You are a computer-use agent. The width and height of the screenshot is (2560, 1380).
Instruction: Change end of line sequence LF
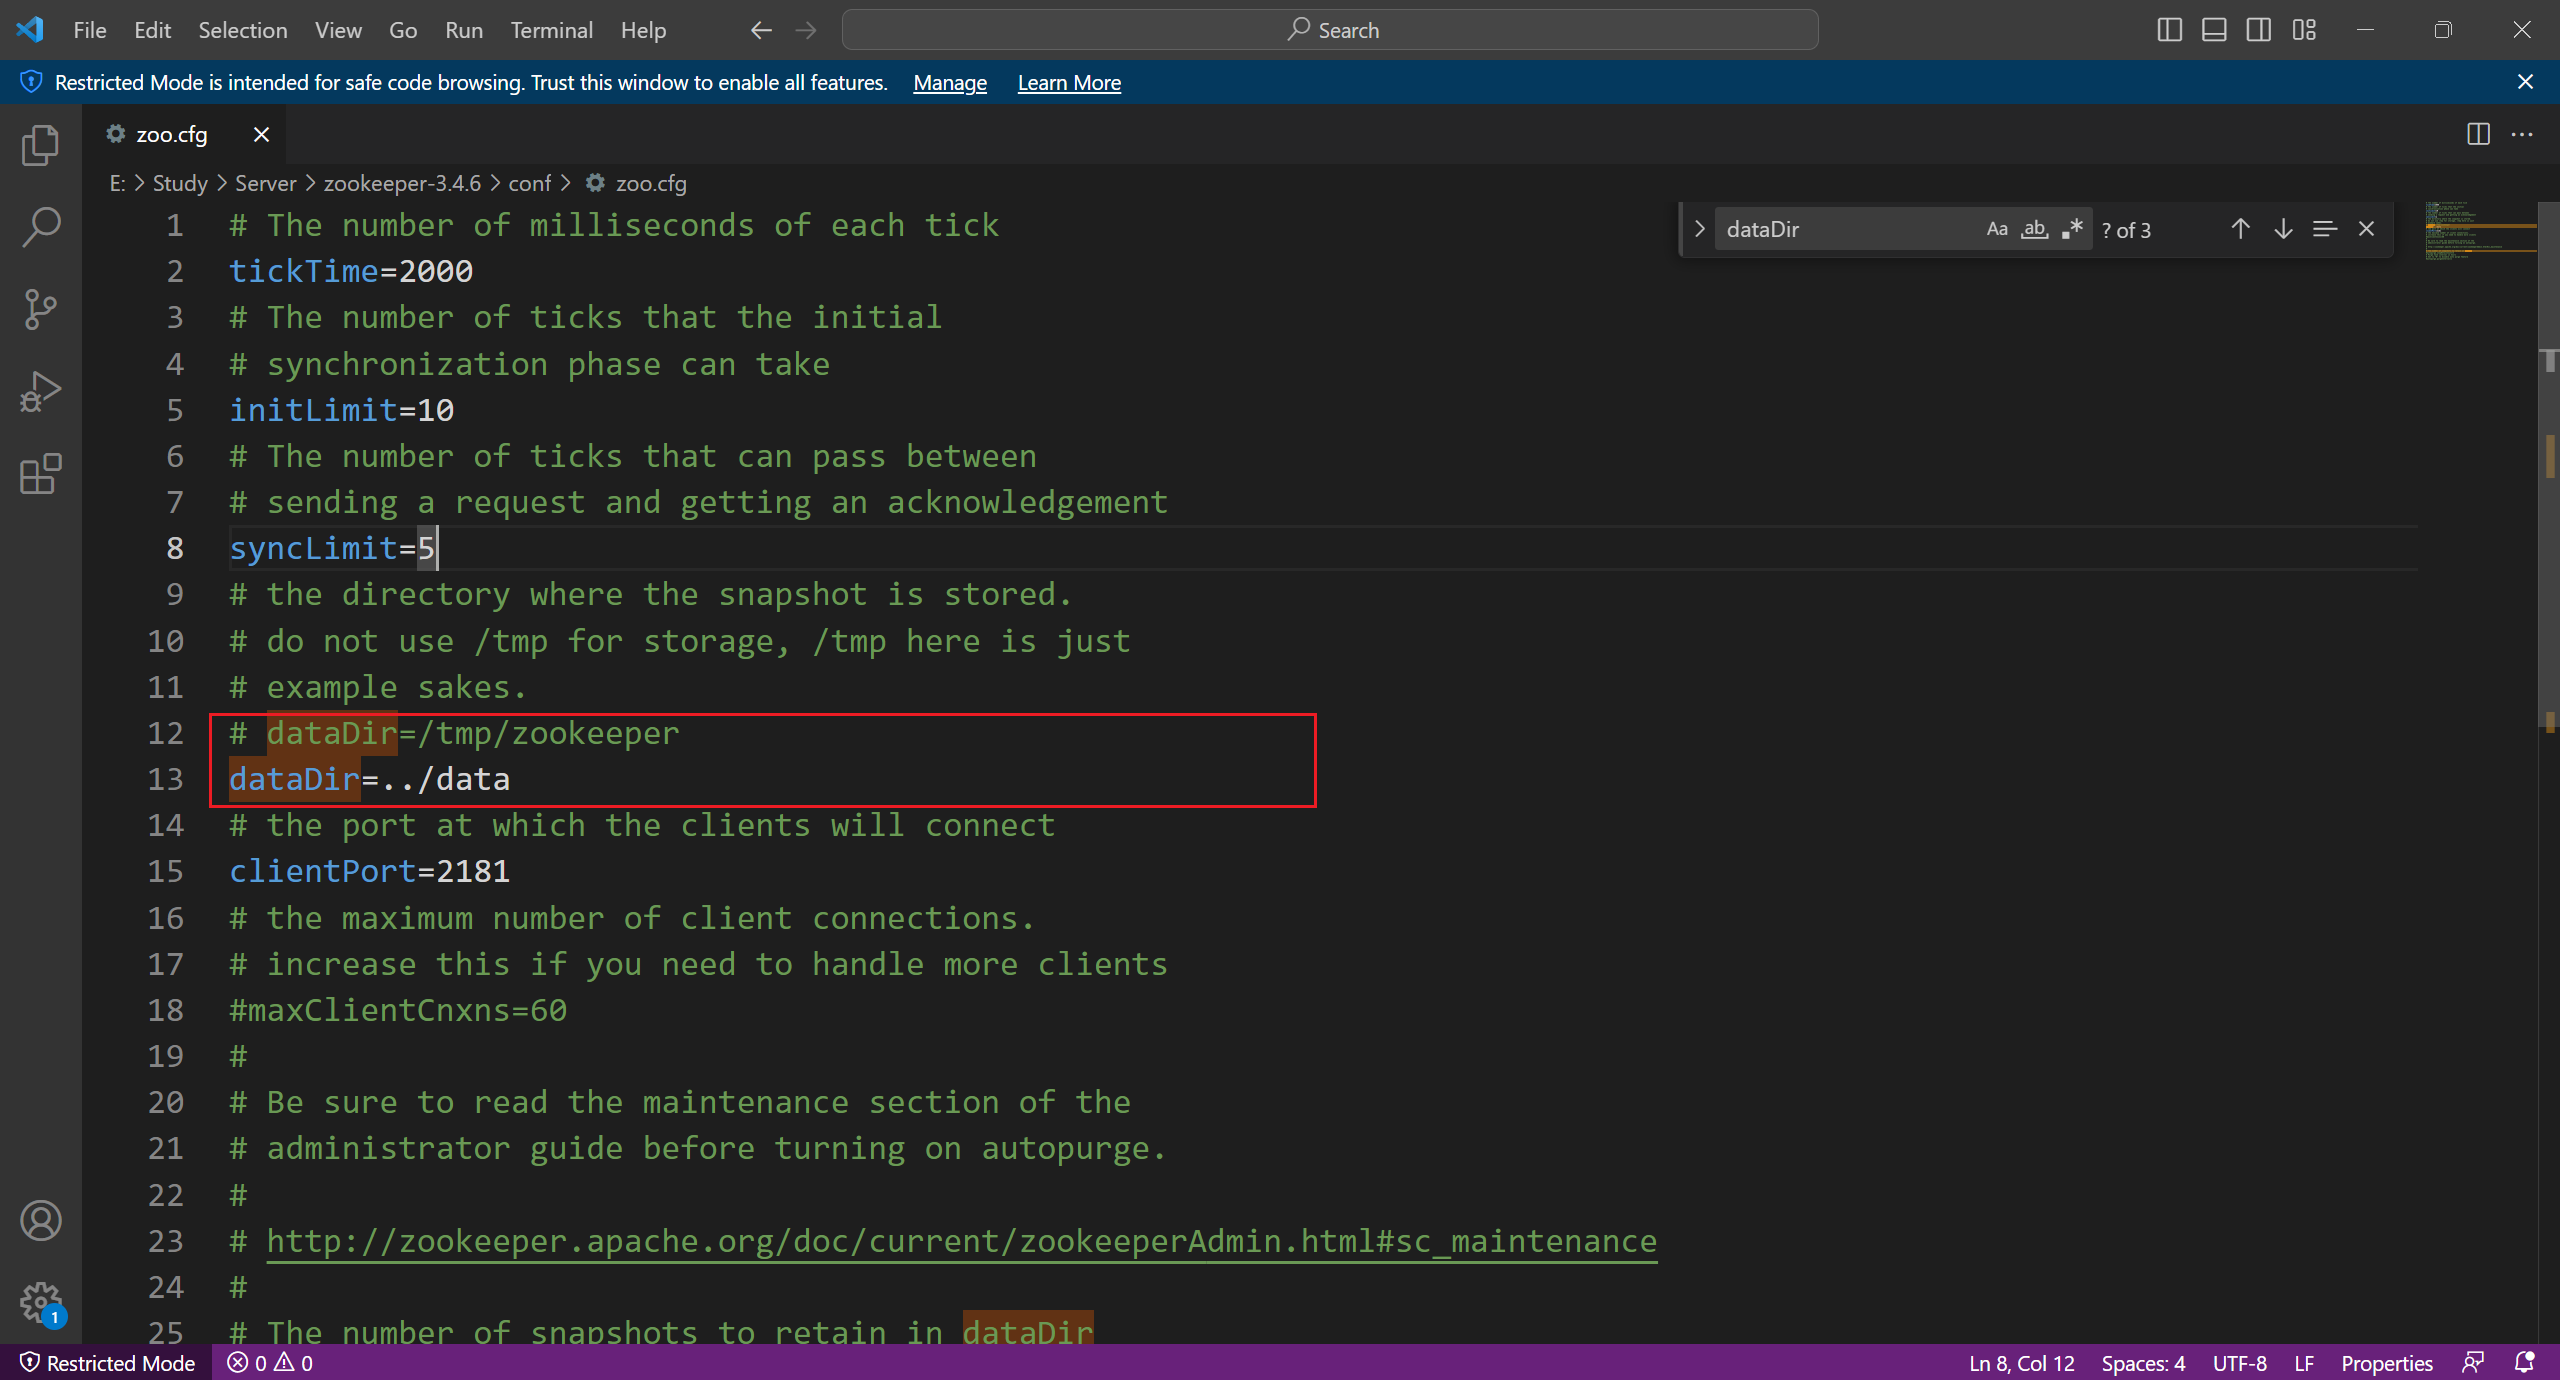pyautogui.click(x=2304, y=1363)
